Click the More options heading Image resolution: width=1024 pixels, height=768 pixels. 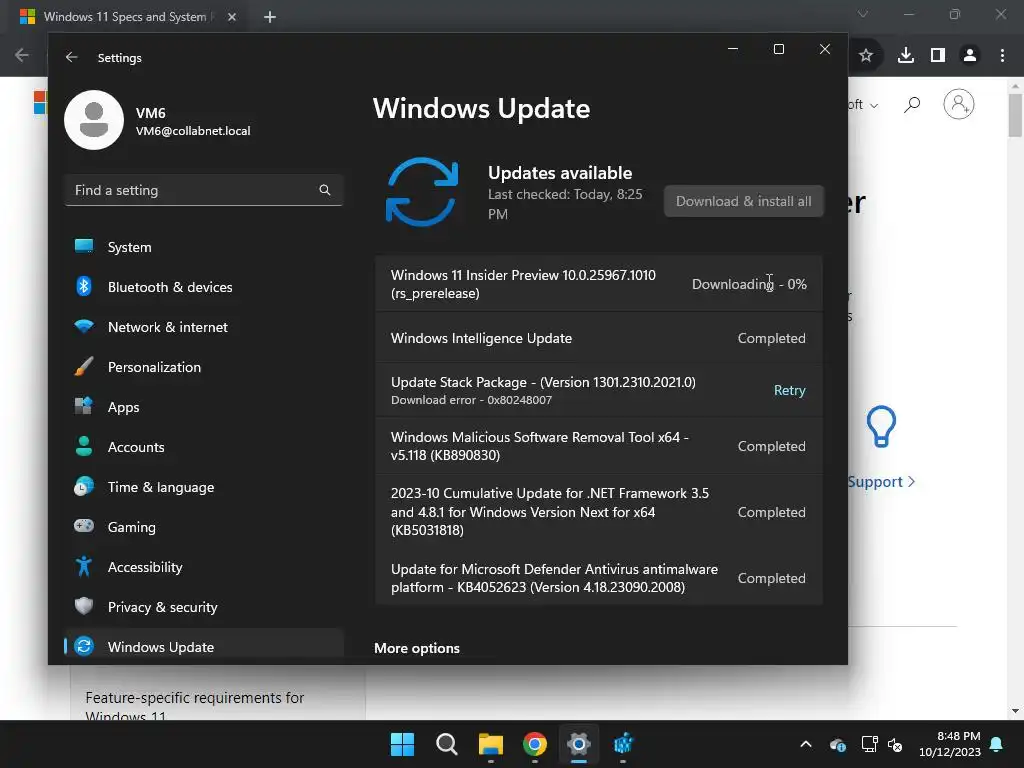click(x=417, y=648)
